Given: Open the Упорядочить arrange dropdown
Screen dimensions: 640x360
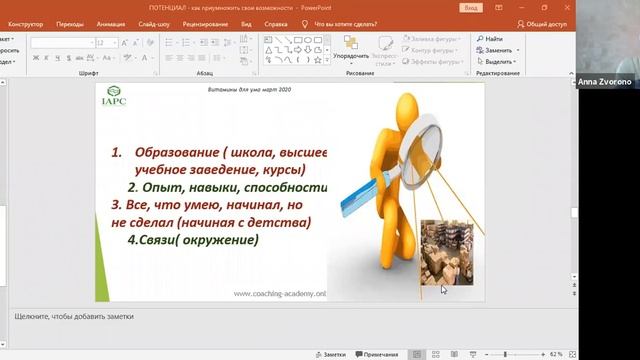Looking at the screenshot, I should pyautogui.click(x=351, y=51).
